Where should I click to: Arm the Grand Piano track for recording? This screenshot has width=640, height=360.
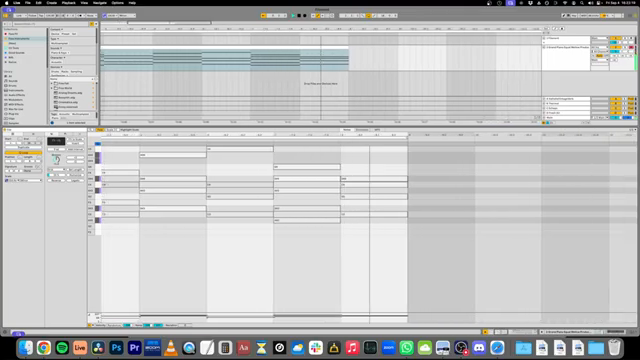coord(631,47)
